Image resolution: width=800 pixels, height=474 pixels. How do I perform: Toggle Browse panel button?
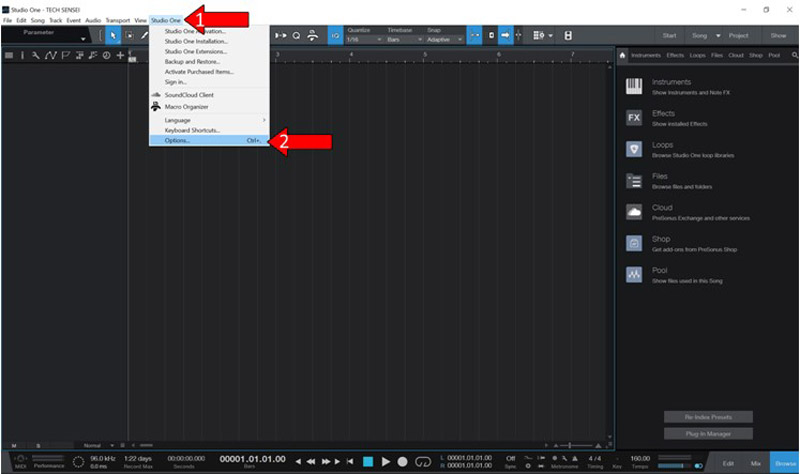pos(785,463)
